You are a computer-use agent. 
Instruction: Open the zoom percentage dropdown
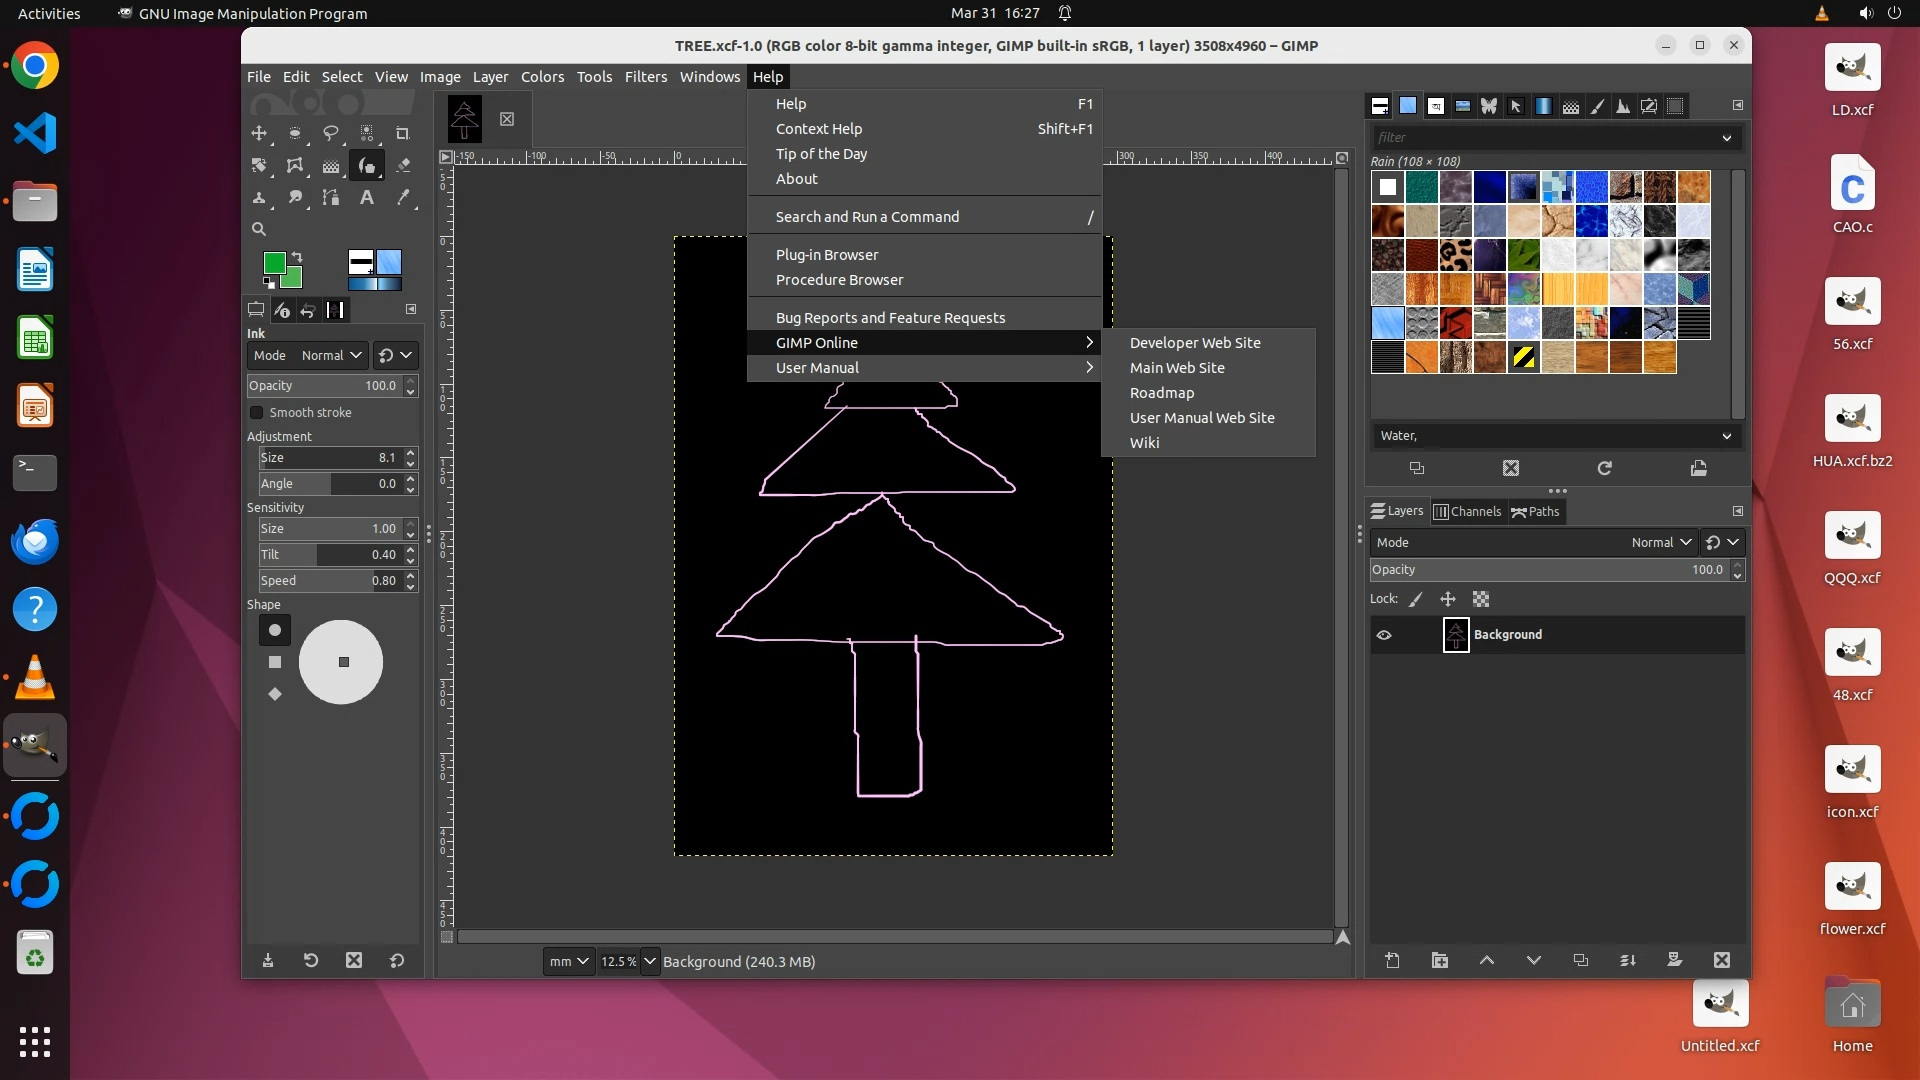click(x=650, y=961)
